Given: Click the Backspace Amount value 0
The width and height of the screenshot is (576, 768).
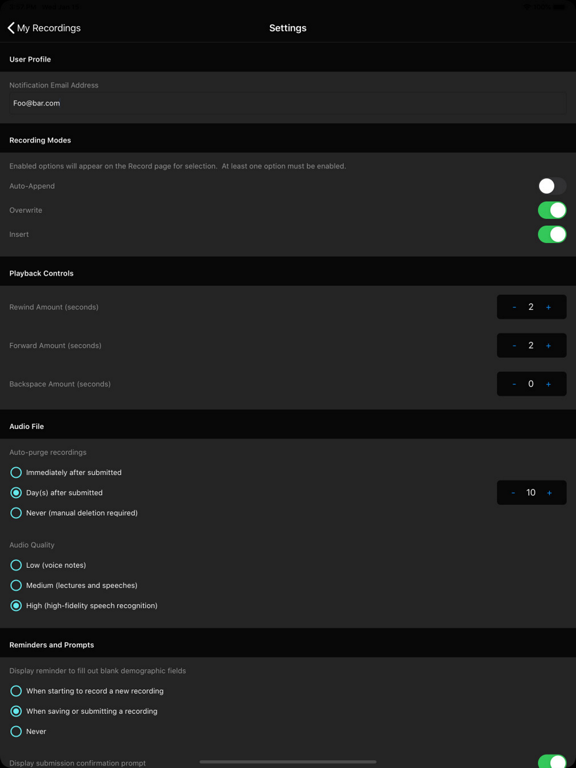Looking at the screenshot, I should coord(531,384).
